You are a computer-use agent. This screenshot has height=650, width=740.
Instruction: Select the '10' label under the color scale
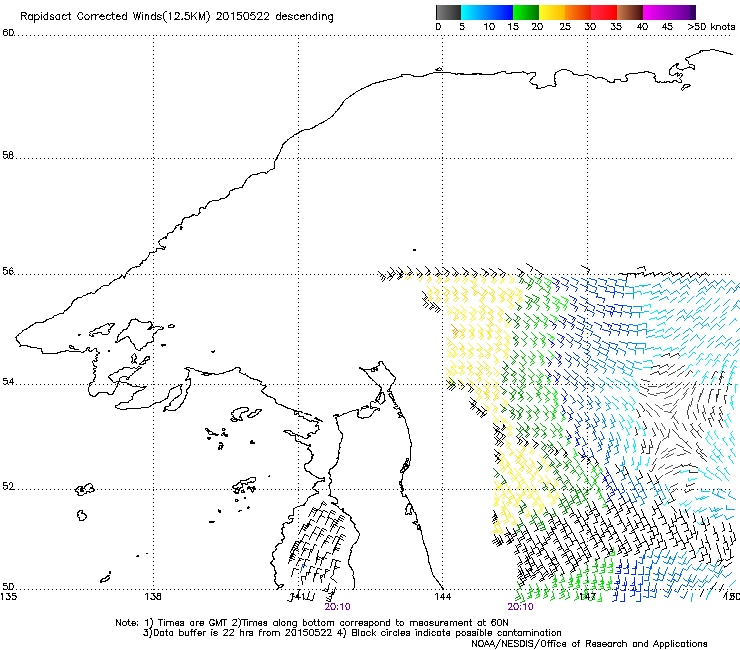[x=489, y=27]
